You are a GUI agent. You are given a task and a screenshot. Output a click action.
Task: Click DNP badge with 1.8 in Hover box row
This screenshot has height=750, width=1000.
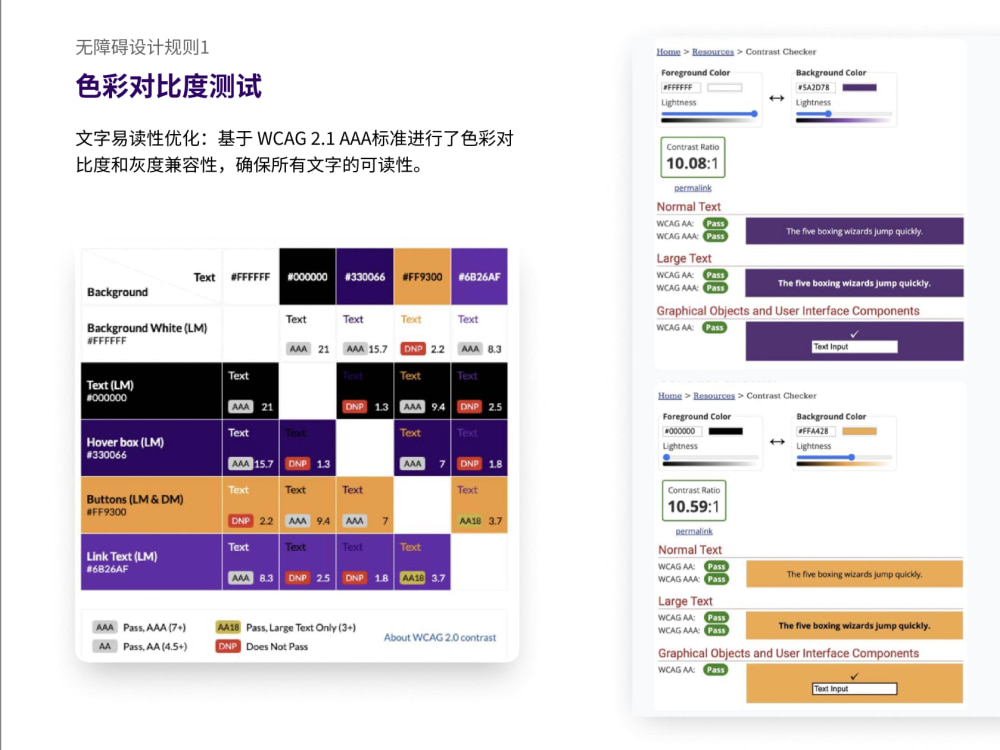(x=469, y=464)
